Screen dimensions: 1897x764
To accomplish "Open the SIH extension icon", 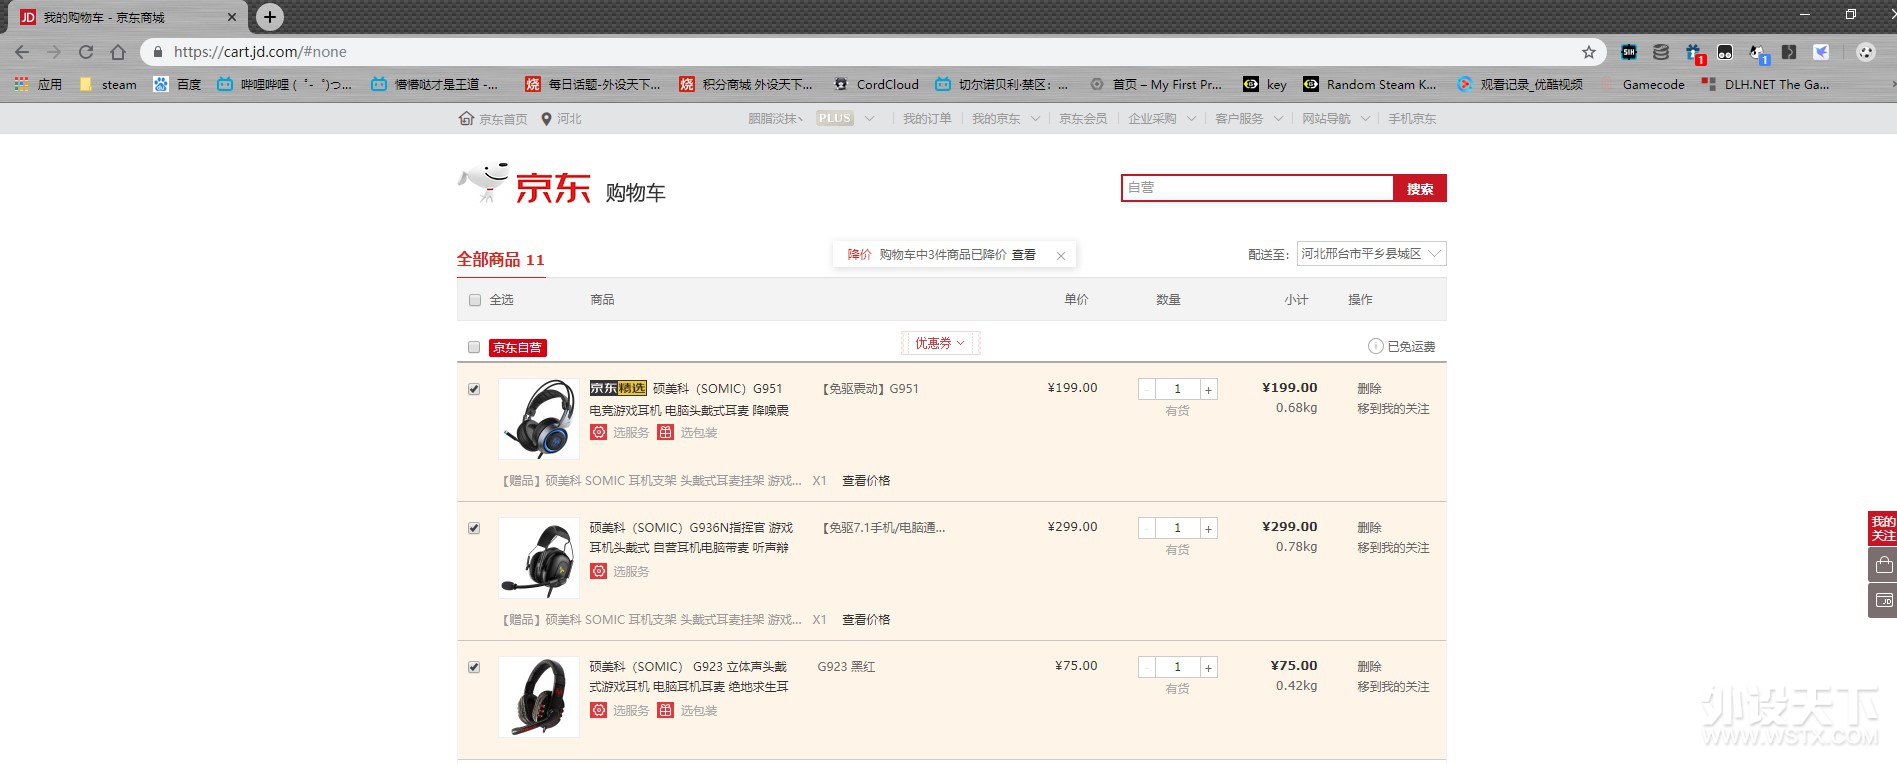I will [x=1629, y=52].
